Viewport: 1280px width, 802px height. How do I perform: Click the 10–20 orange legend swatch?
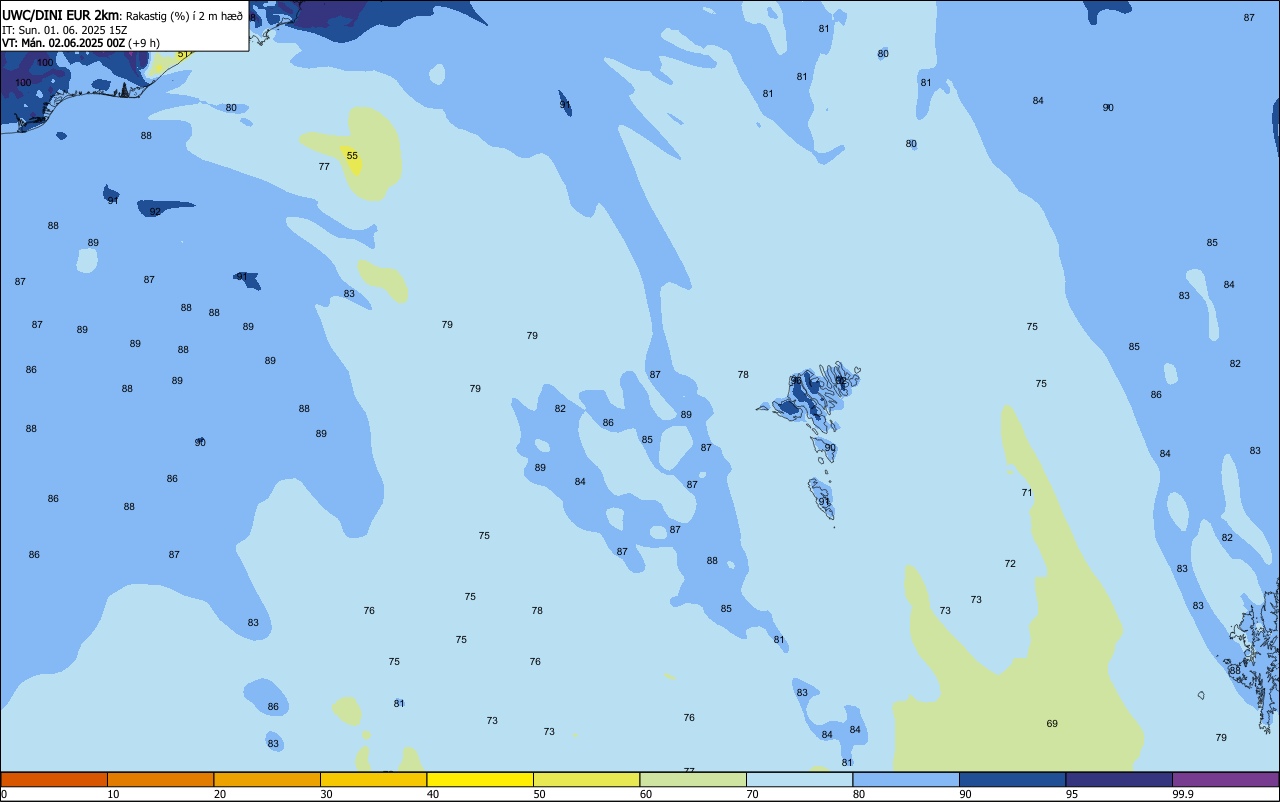(x=160, y=780)
